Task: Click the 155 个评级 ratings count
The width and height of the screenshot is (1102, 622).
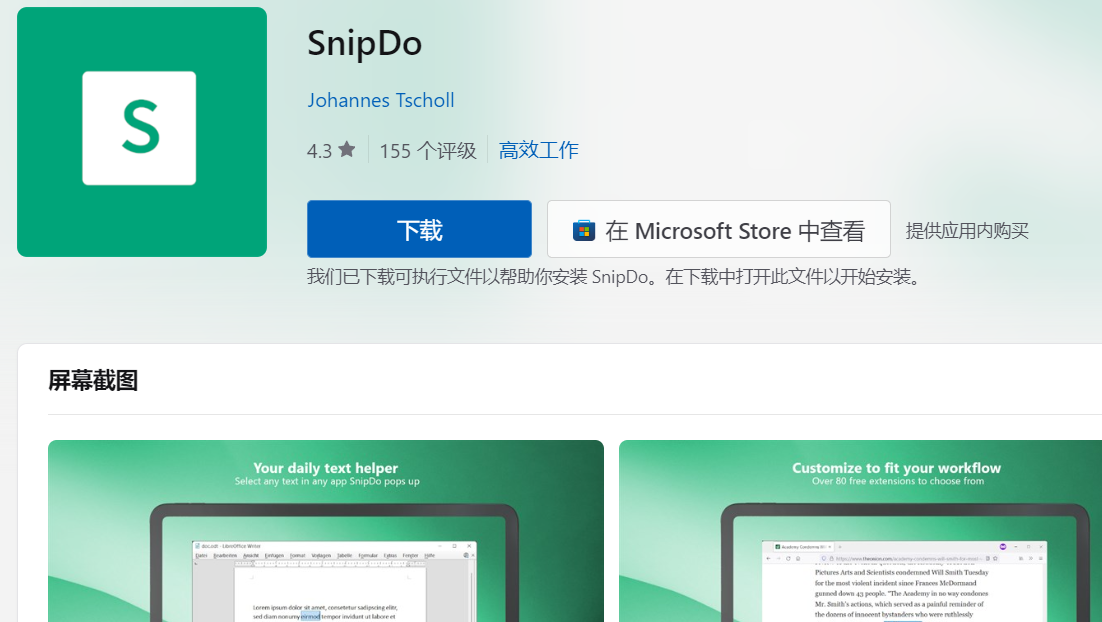Action: 427,151
